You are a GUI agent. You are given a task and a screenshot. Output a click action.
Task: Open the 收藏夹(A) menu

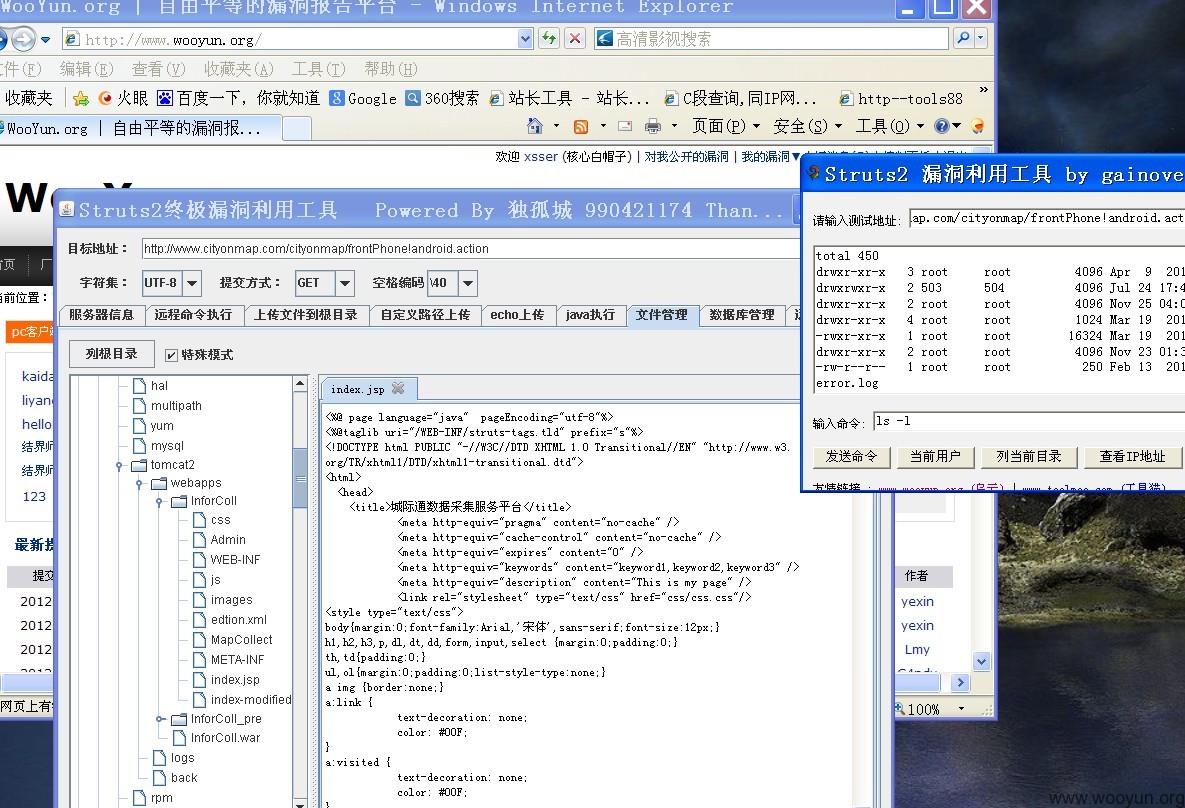238,69
